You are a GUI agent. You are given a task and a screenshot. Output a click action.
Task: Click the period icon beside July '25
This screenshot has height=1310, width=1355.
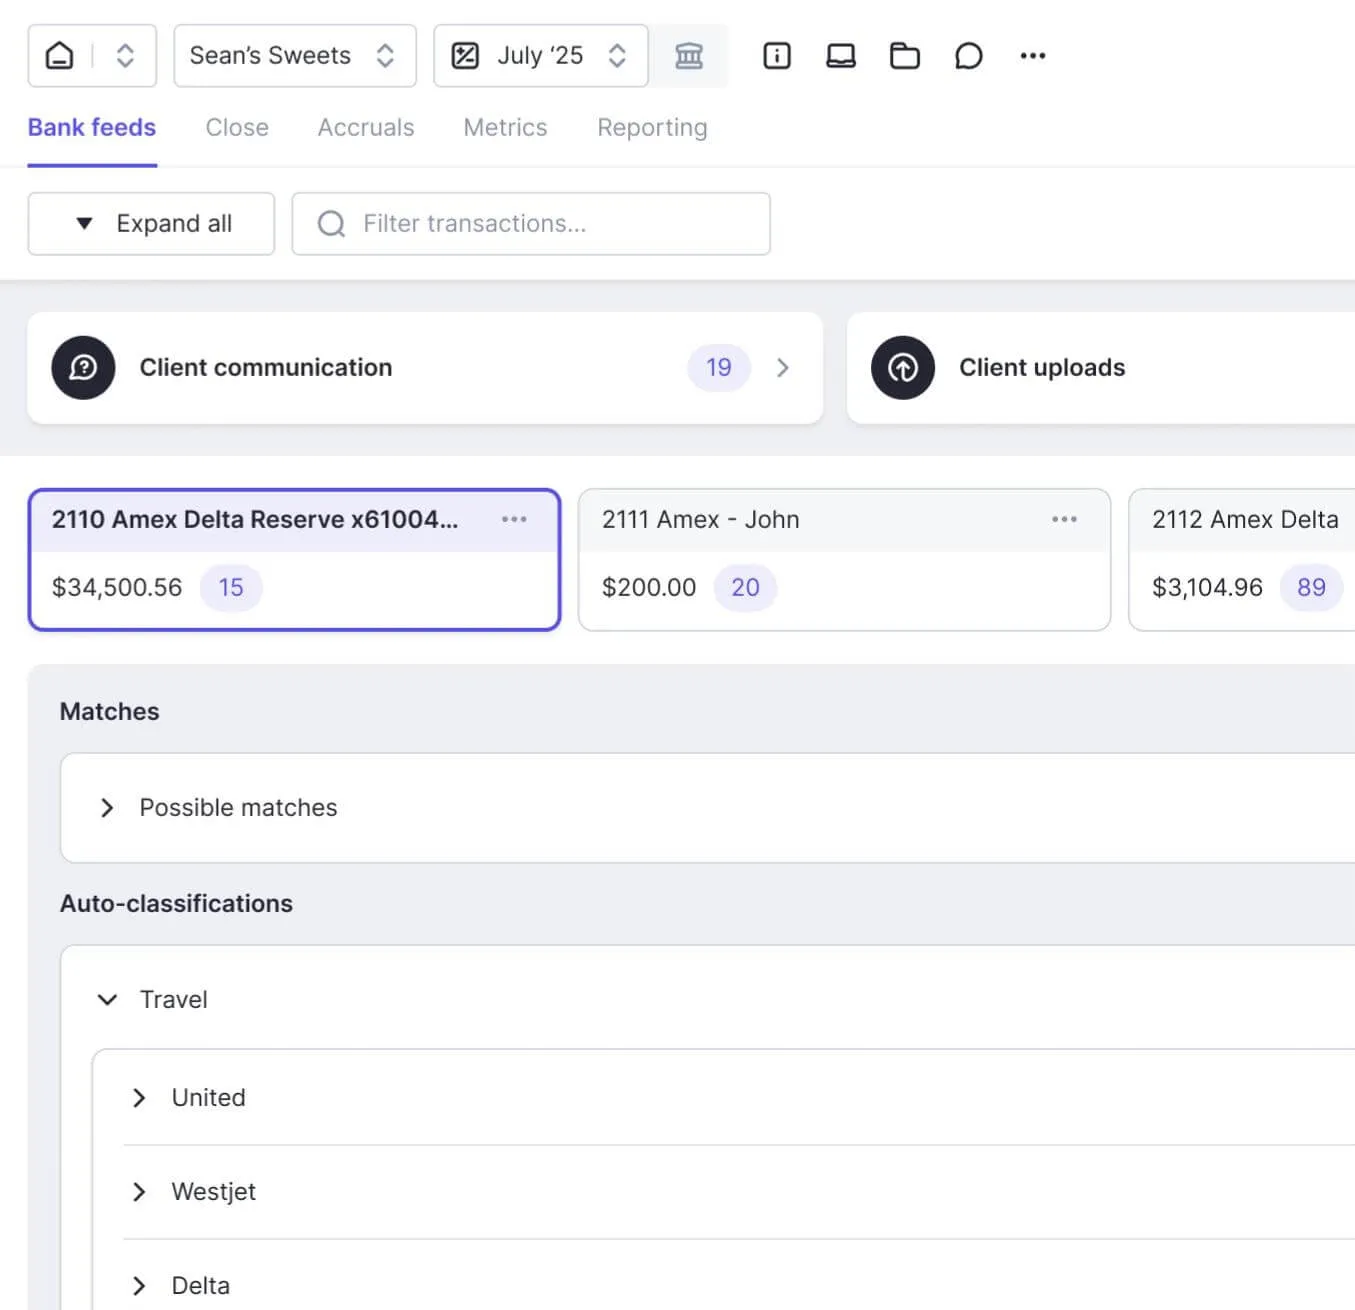[x=465, y=55]
